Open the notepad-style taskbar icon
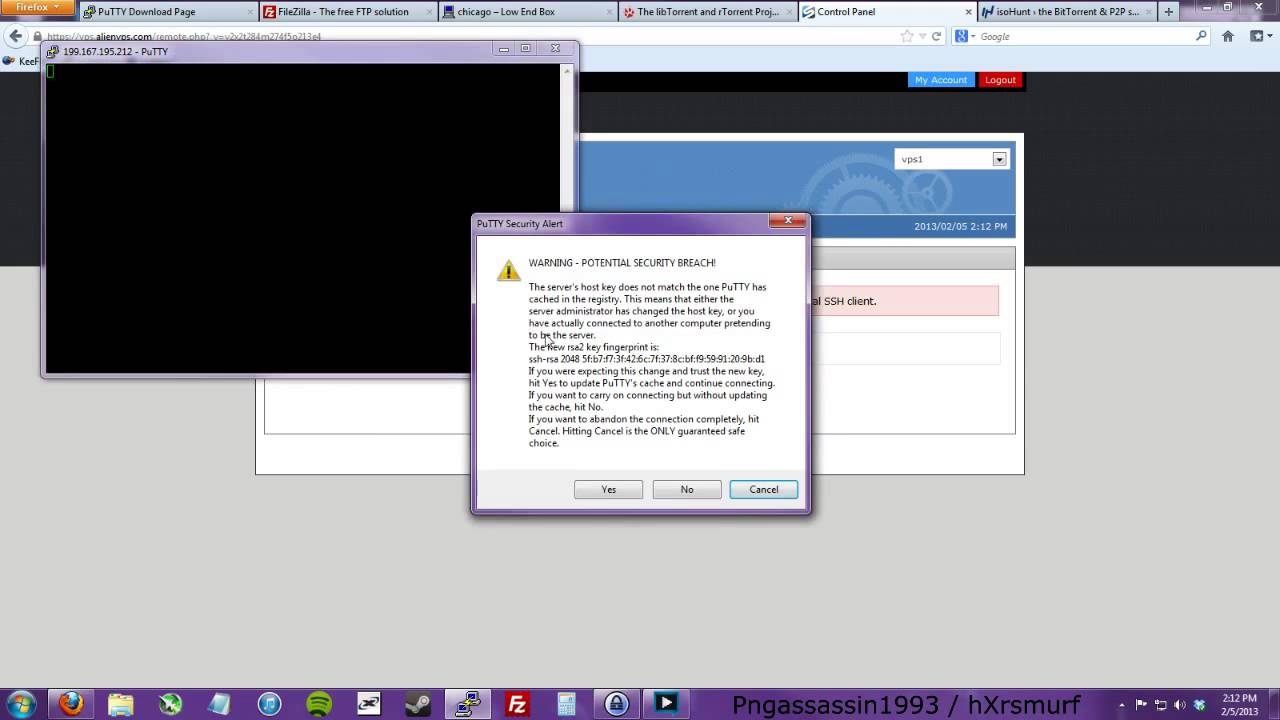Image resolution: width=1280 pixels, height=720 pixels. pos(219,704)
